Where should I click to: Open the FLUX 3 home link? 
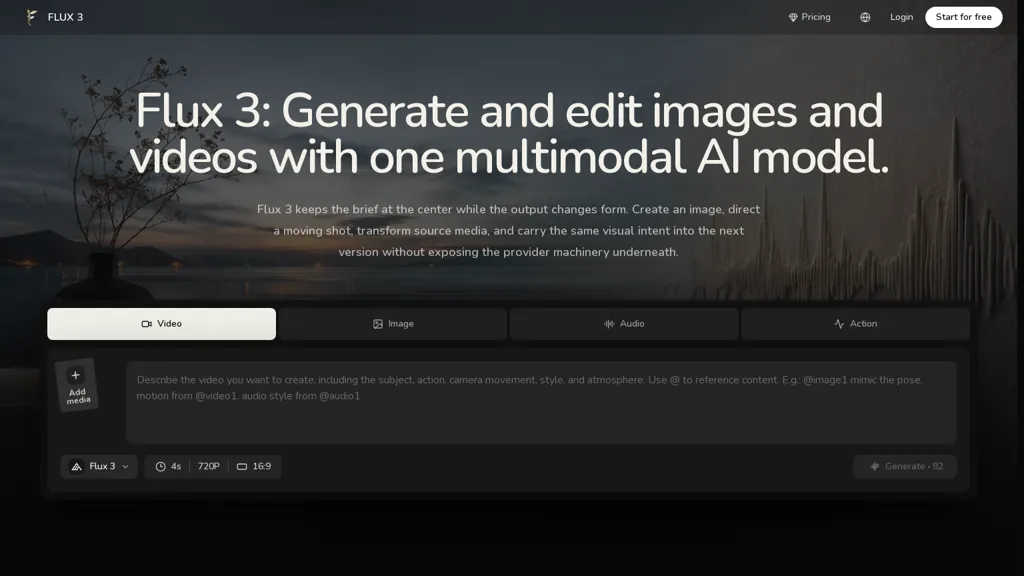click(55, 17)
